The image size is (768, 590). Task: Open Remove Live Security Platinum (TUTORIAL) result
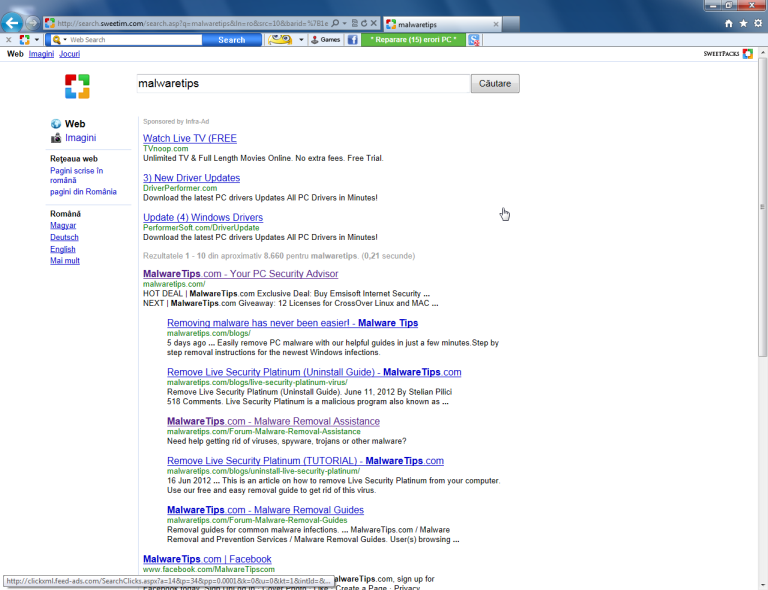pos(305,461)
